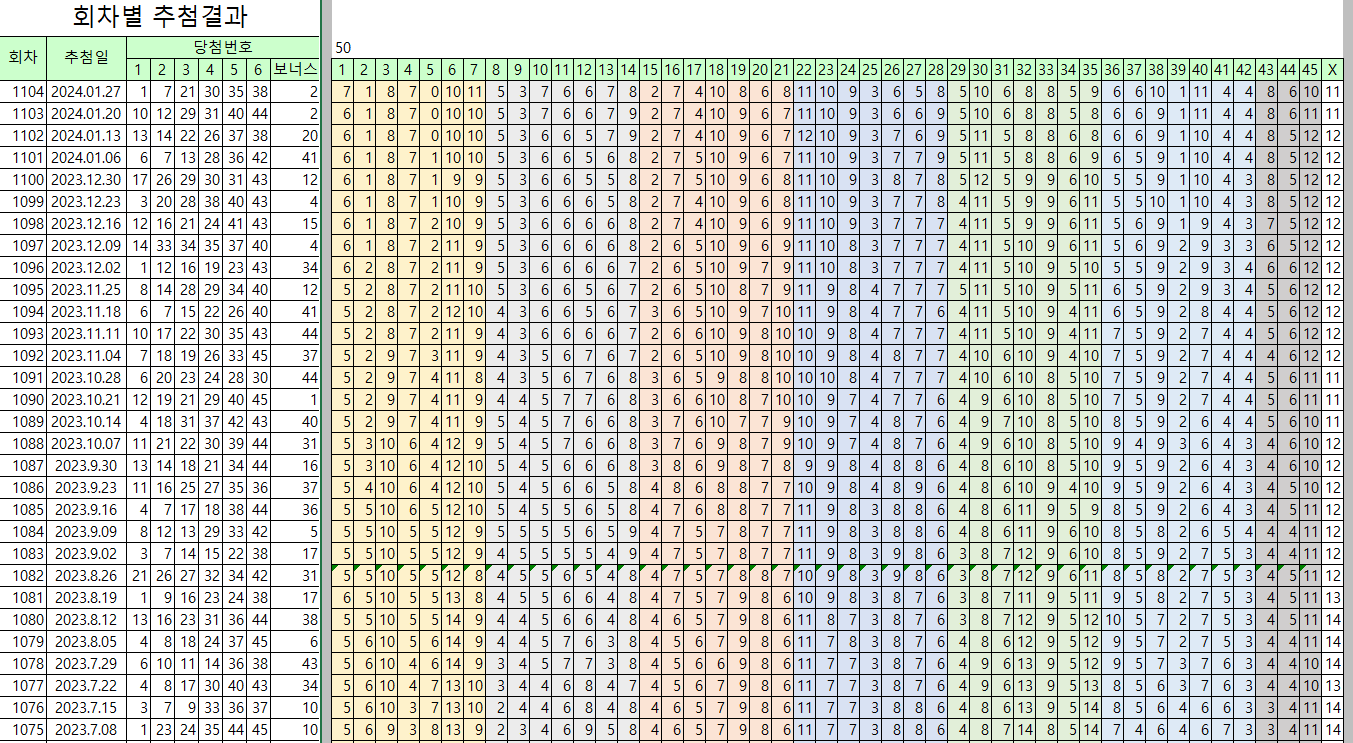Select sixth winning number 30 in round 1091
Viewport: 1353px width, 743px height.
[259, 378]
